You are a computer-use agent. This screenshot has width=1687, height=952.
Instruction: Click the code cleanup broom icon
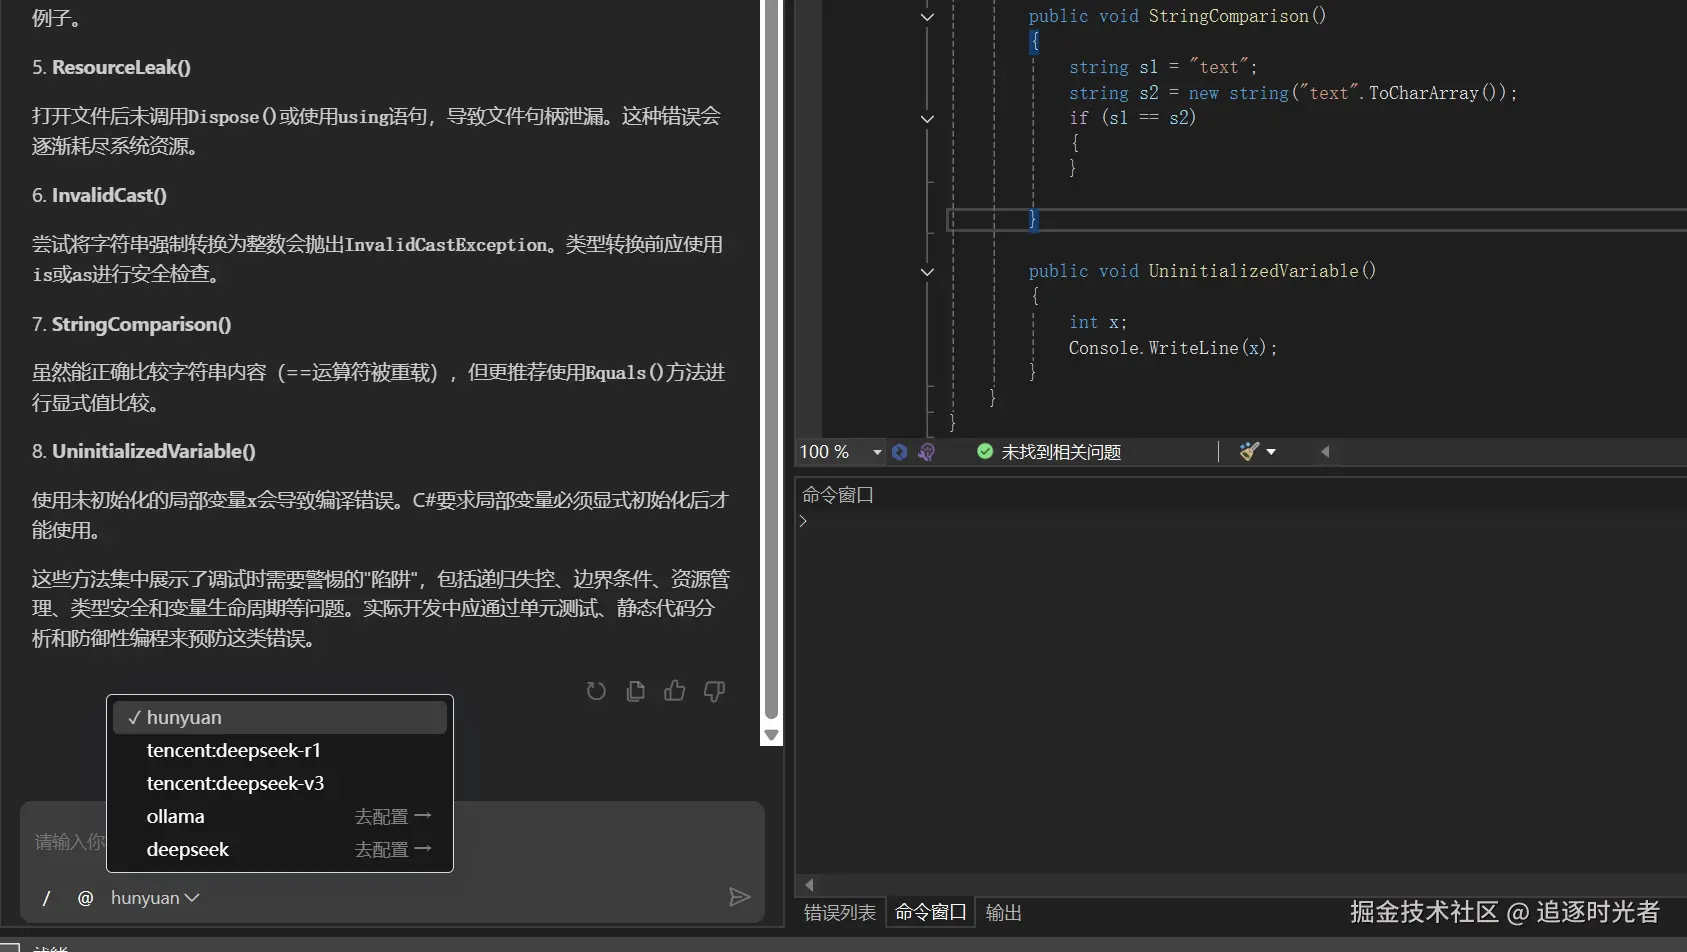click(1249, 452)
